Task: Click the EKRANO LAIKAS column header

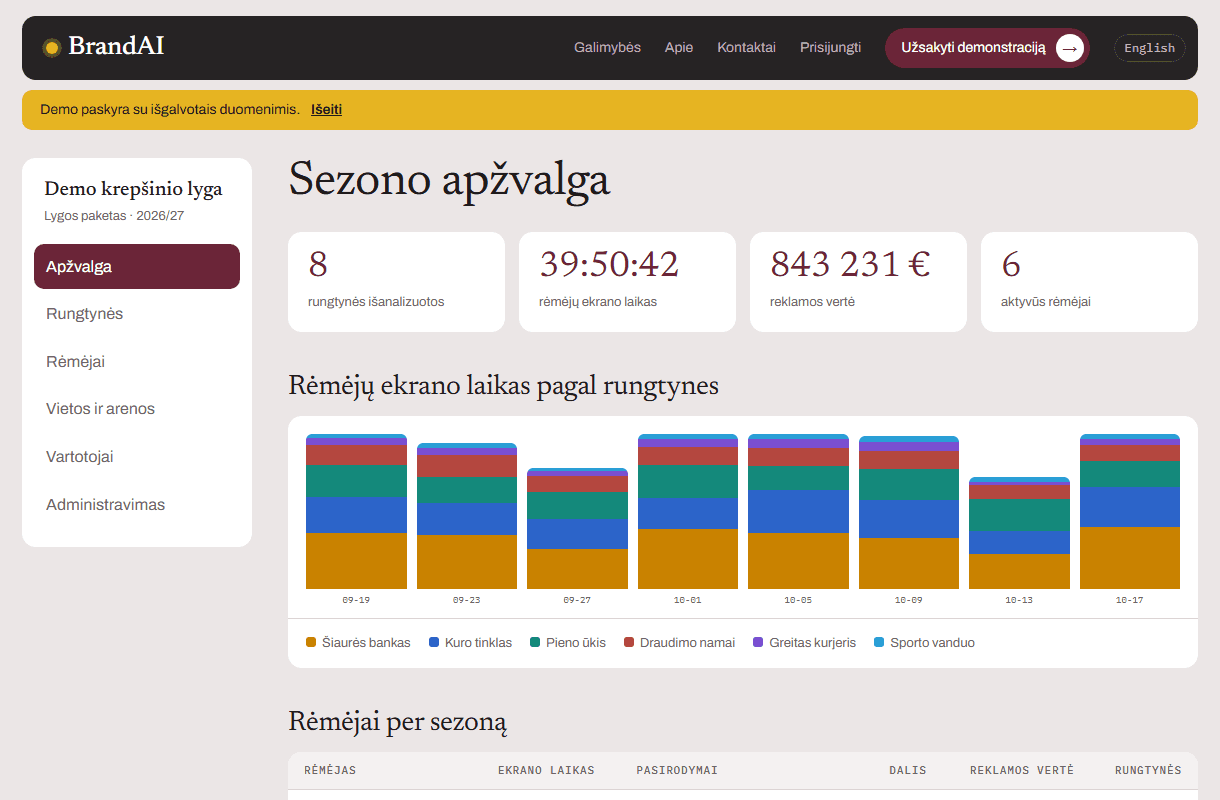Action: (x=546, y=771)
